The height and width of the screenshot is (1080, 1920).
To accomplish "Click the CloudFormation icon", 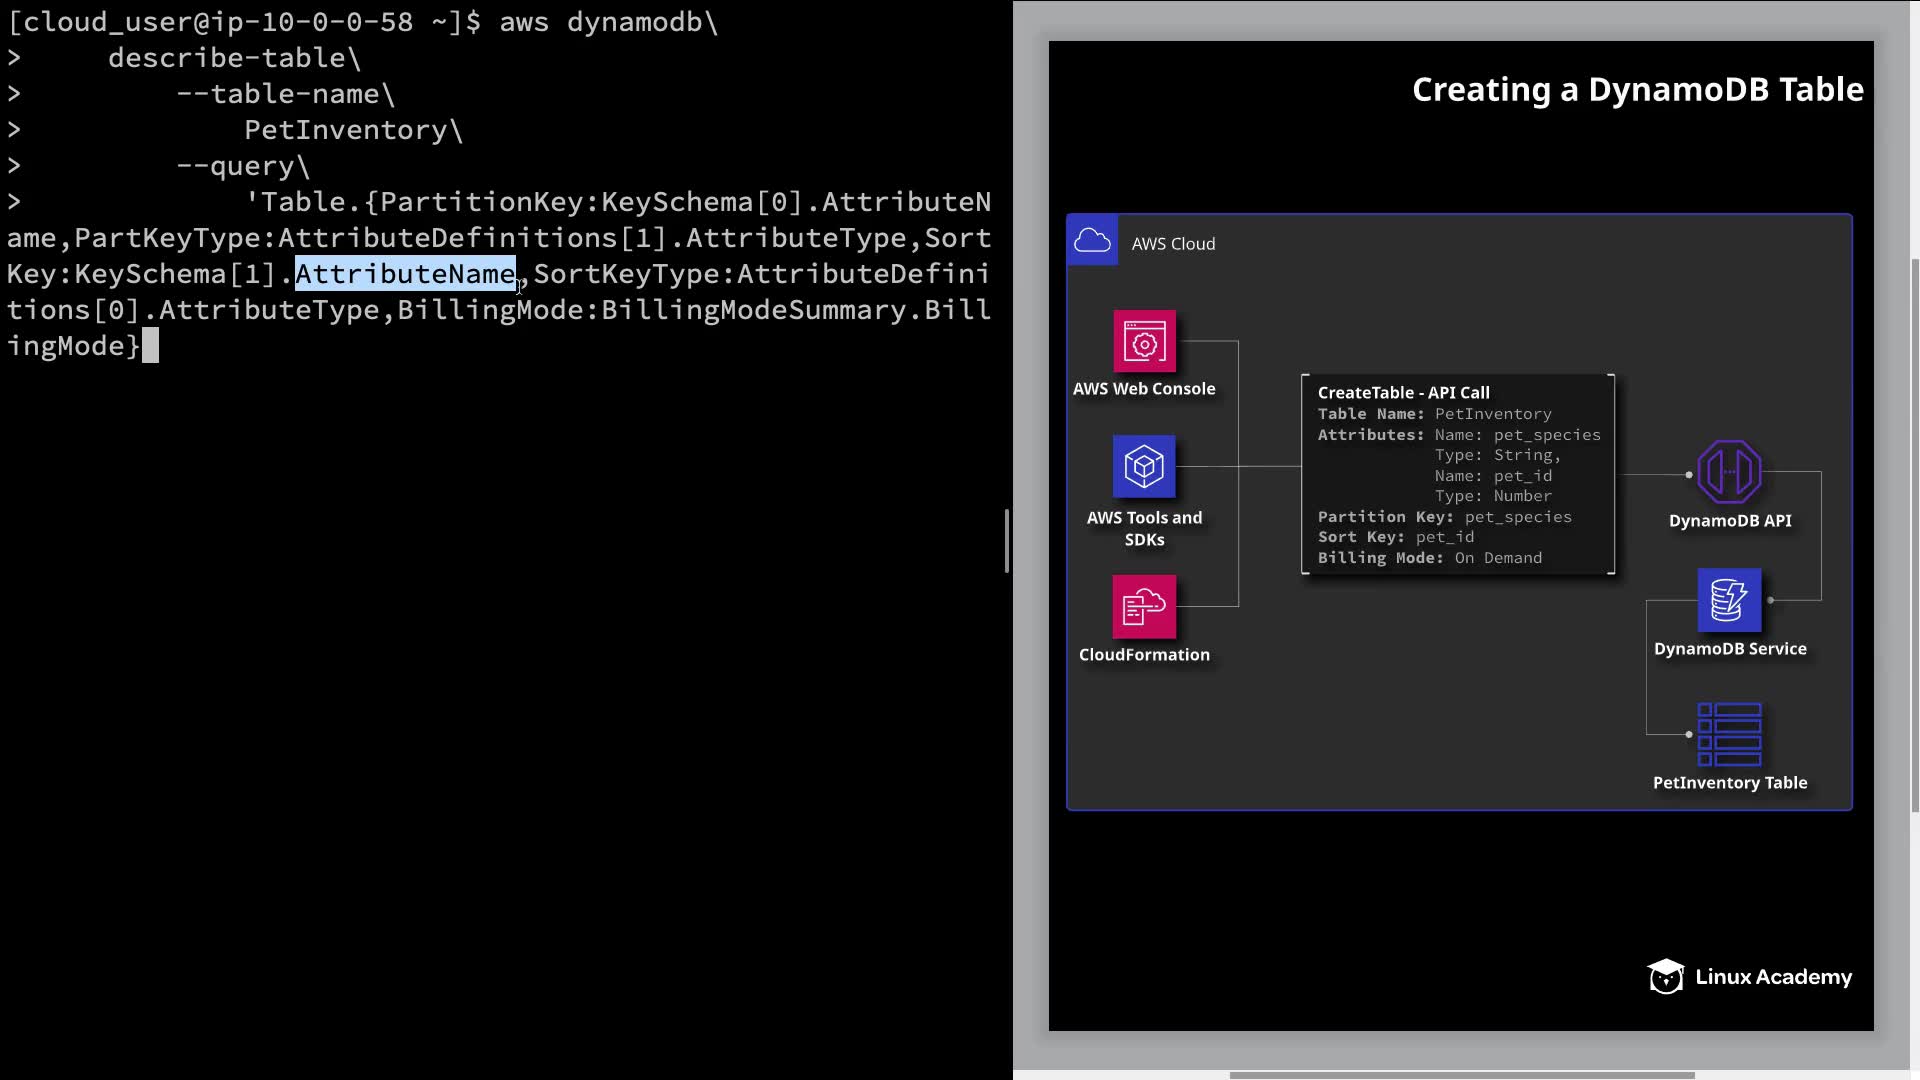I will pyautogui.click(x=1144, y=606).
